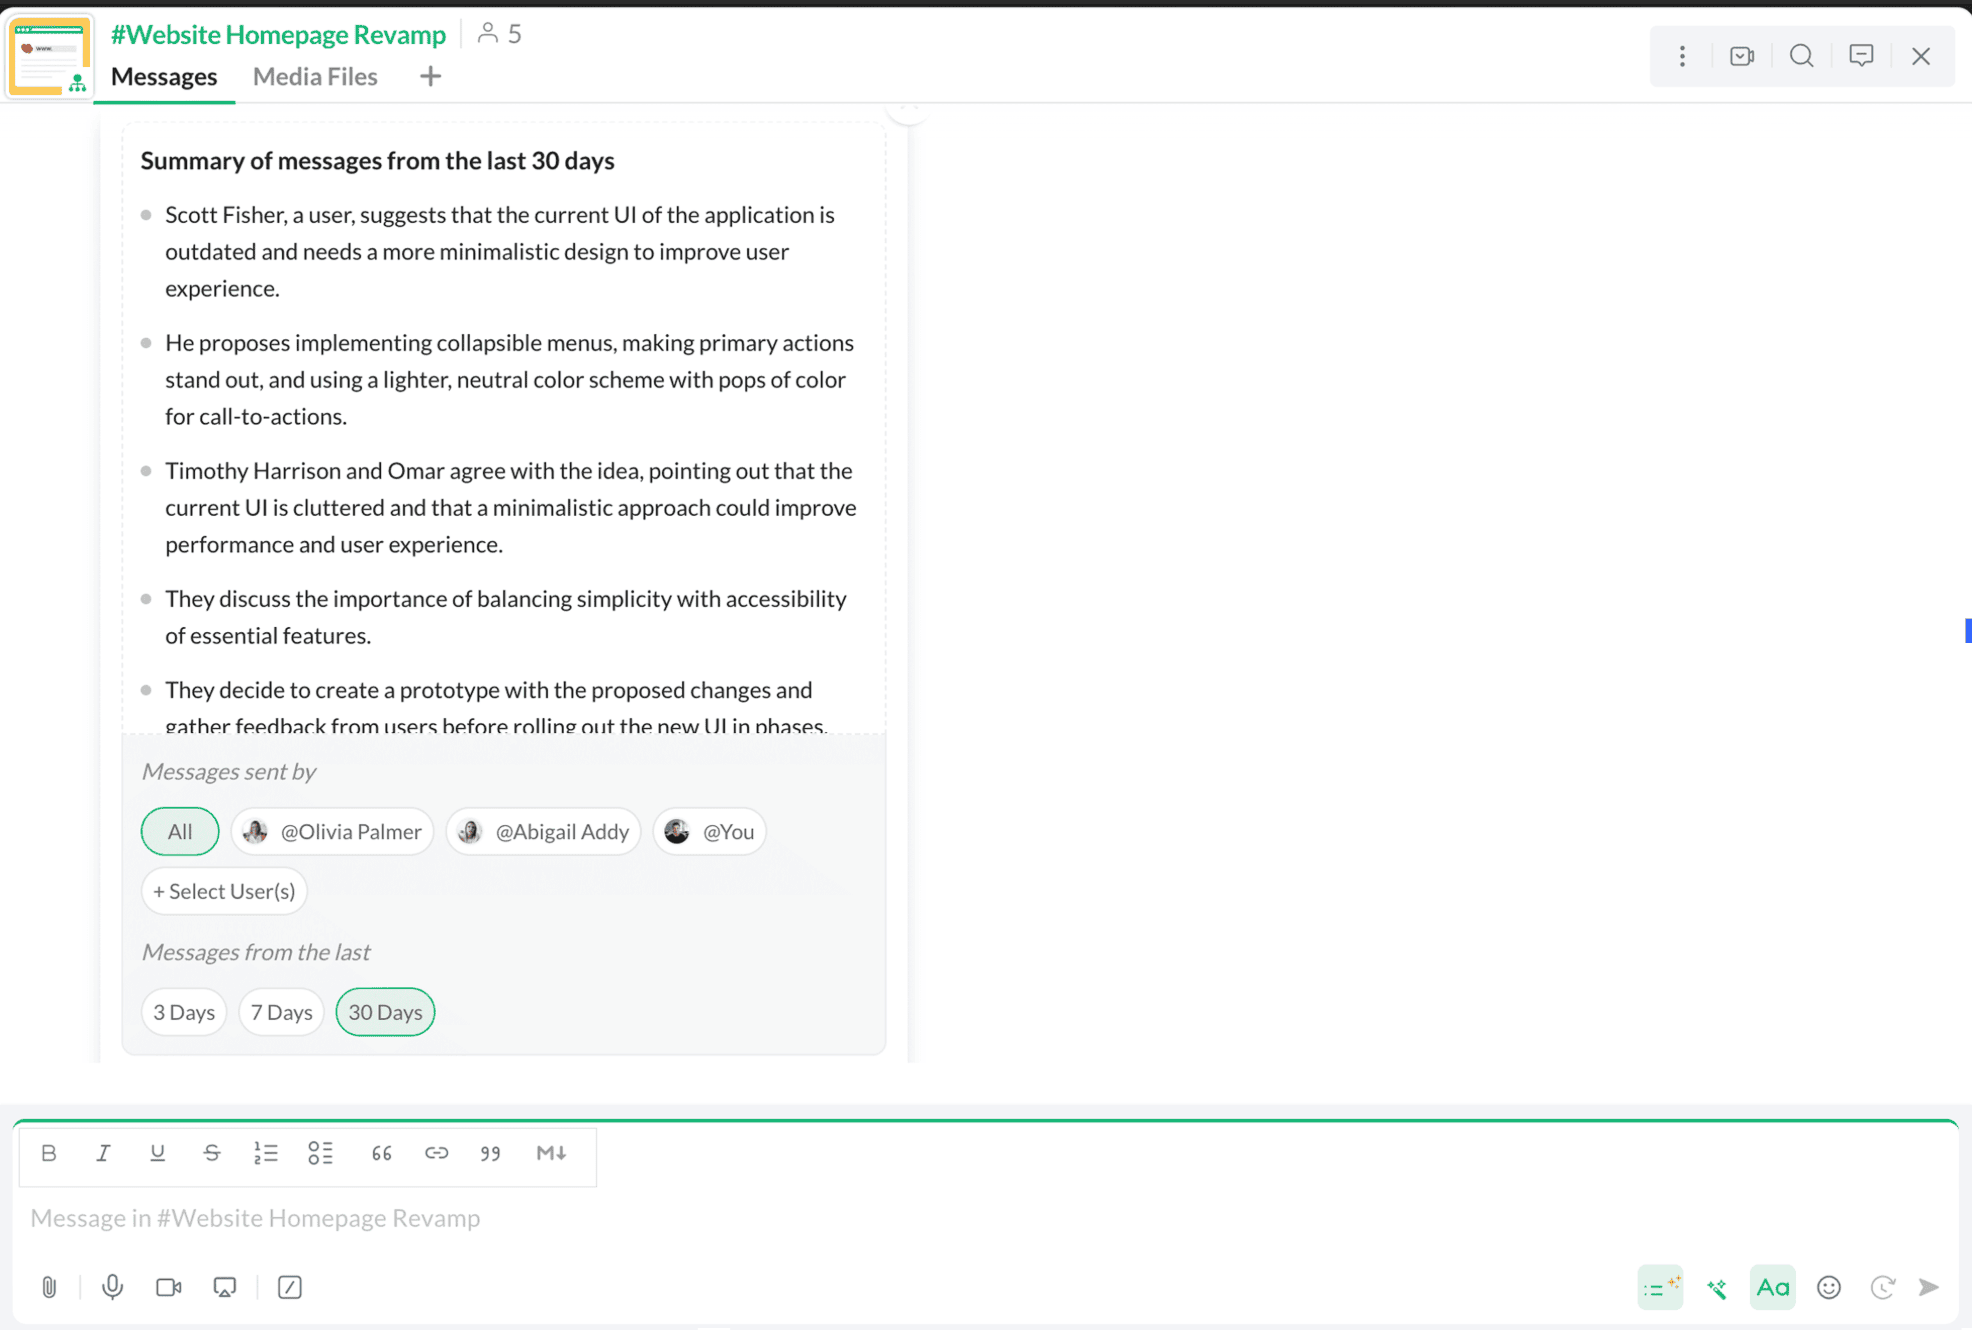1972x1330 pixels.
Task: Choose the 3 Days time range
Action: (x=184, y=1012)
